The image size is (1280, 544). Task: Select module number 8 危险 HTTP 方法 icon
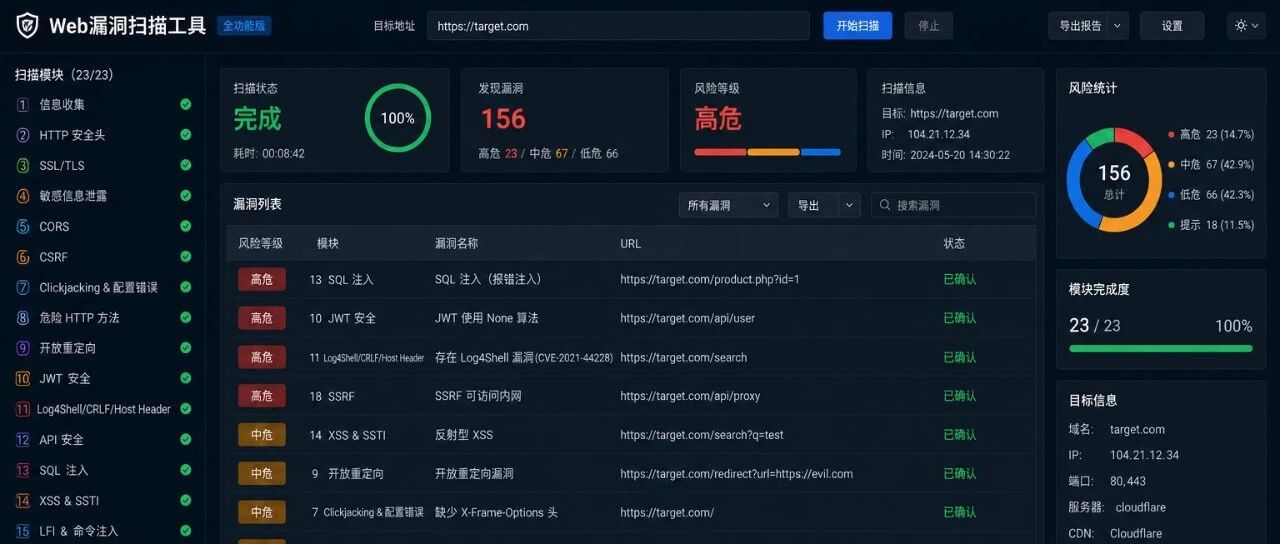pos(23,318)
